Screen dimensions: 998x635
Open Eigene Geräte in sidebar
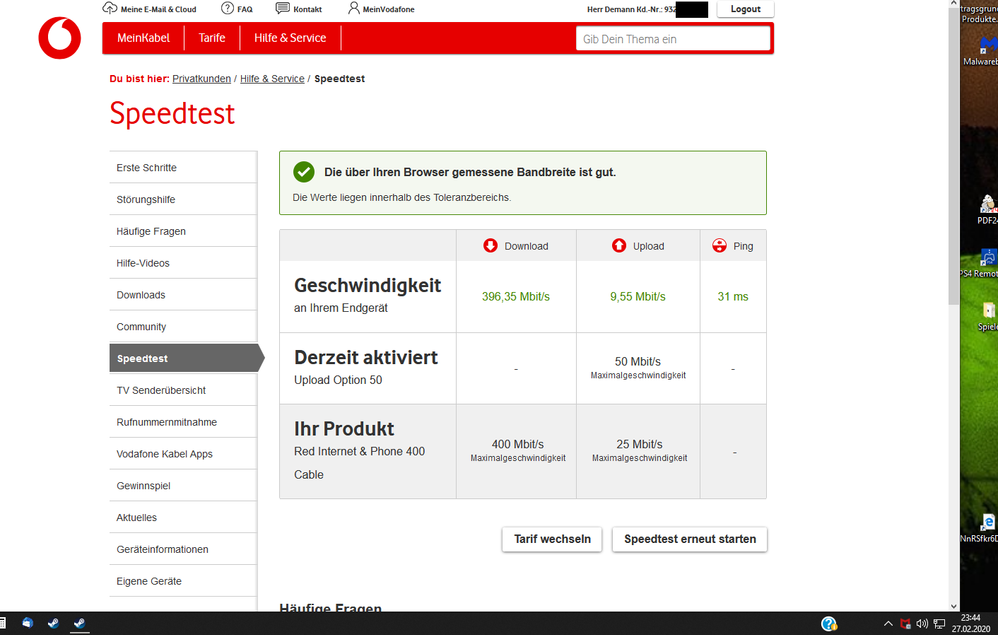click(x=183, y=581)
